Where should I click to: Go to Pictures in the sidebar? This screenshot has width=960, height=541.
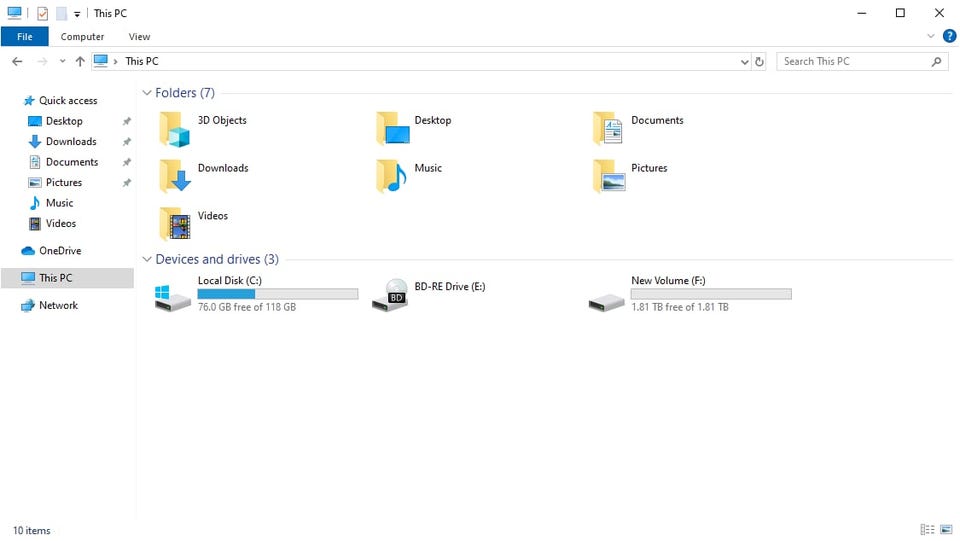[x=64, y=182]
